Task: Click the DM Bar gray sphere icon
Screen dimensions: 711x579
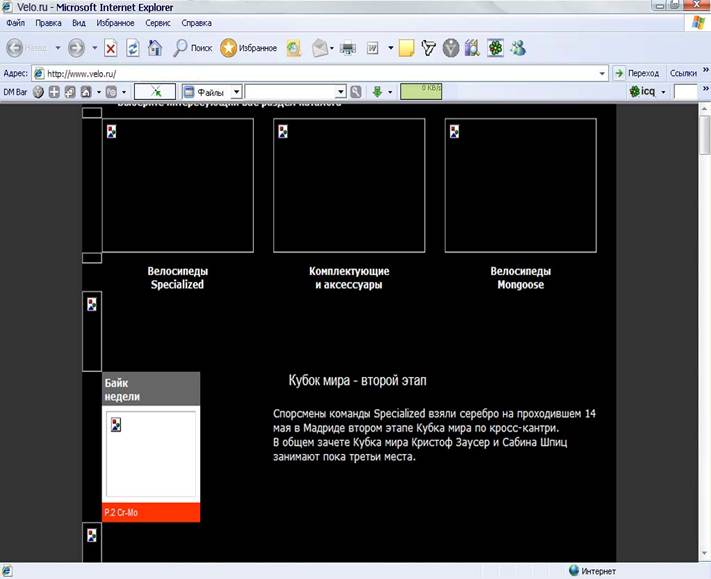Action: pos(39,92)
